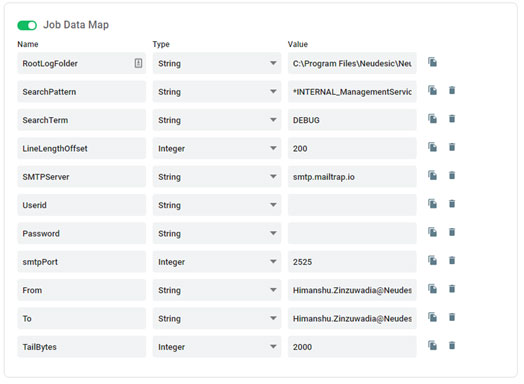
Task: Delete the LineLengthOffset row
Action: [x=452, y=147]
